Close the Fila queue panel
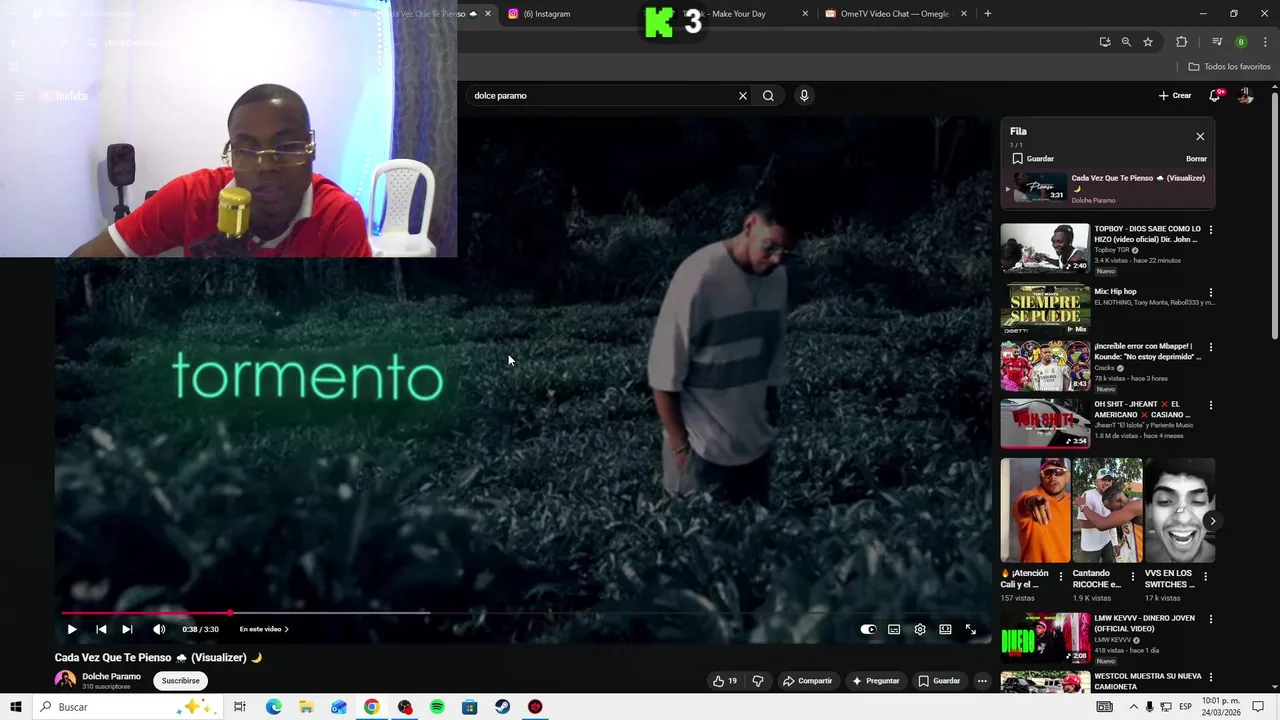1280x720 pixels. [1200, 136]
